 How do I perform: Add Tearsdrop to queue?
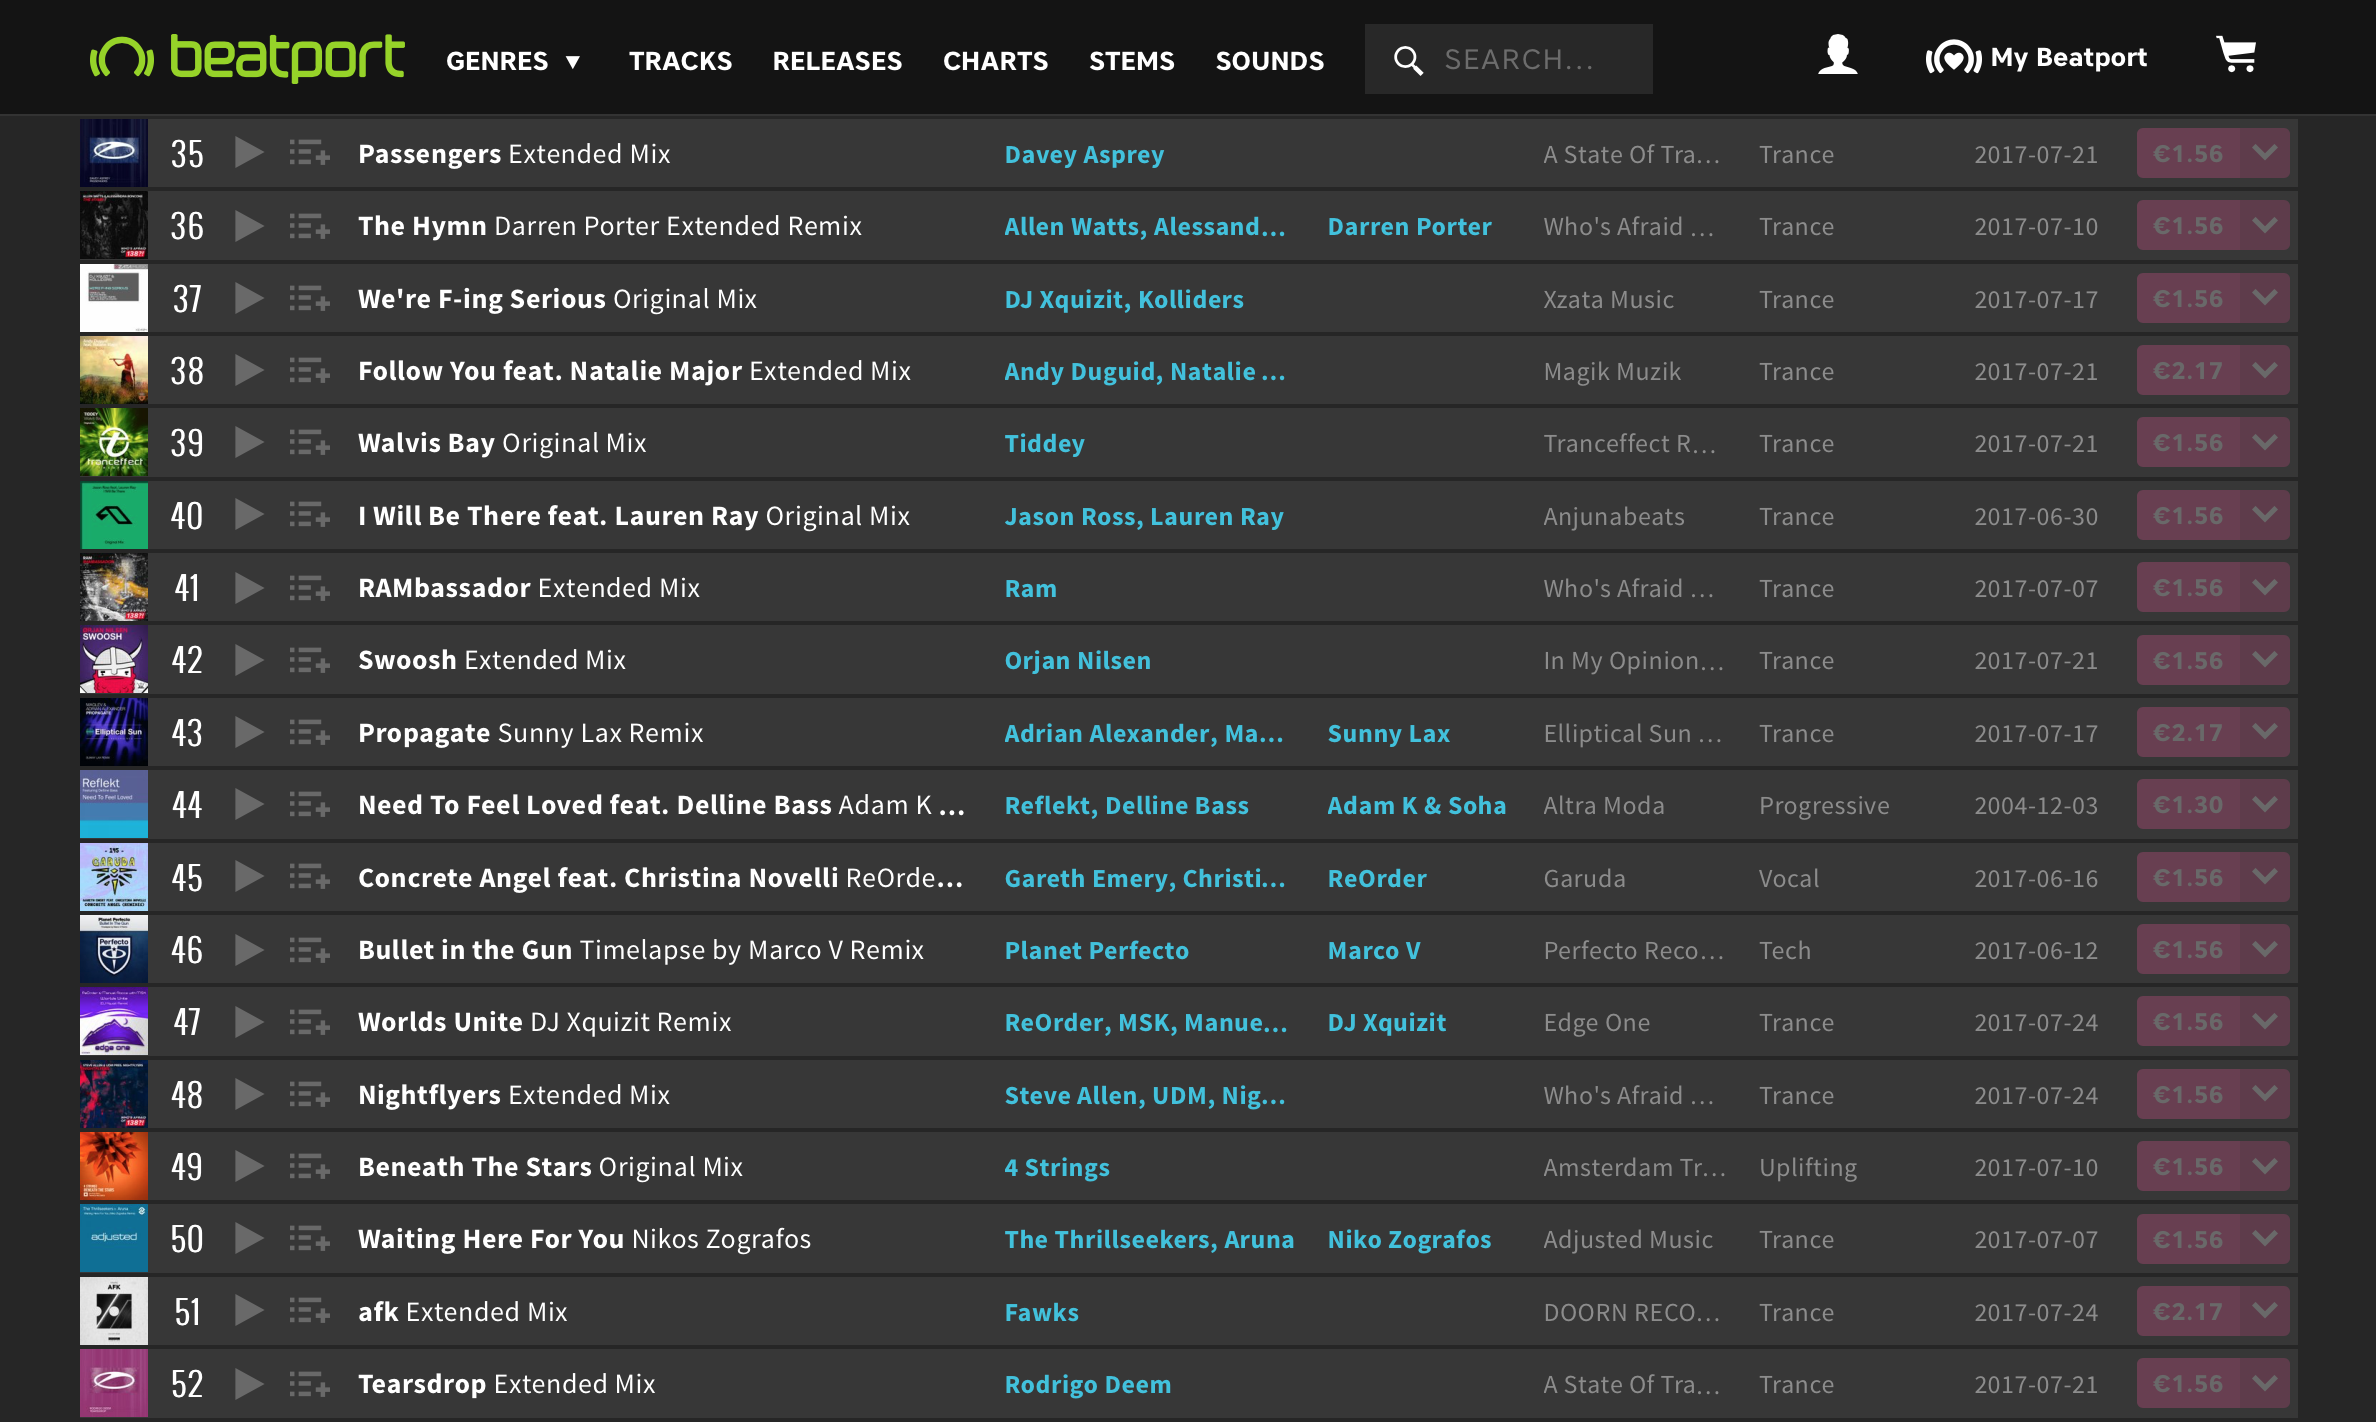(310, 1383)
